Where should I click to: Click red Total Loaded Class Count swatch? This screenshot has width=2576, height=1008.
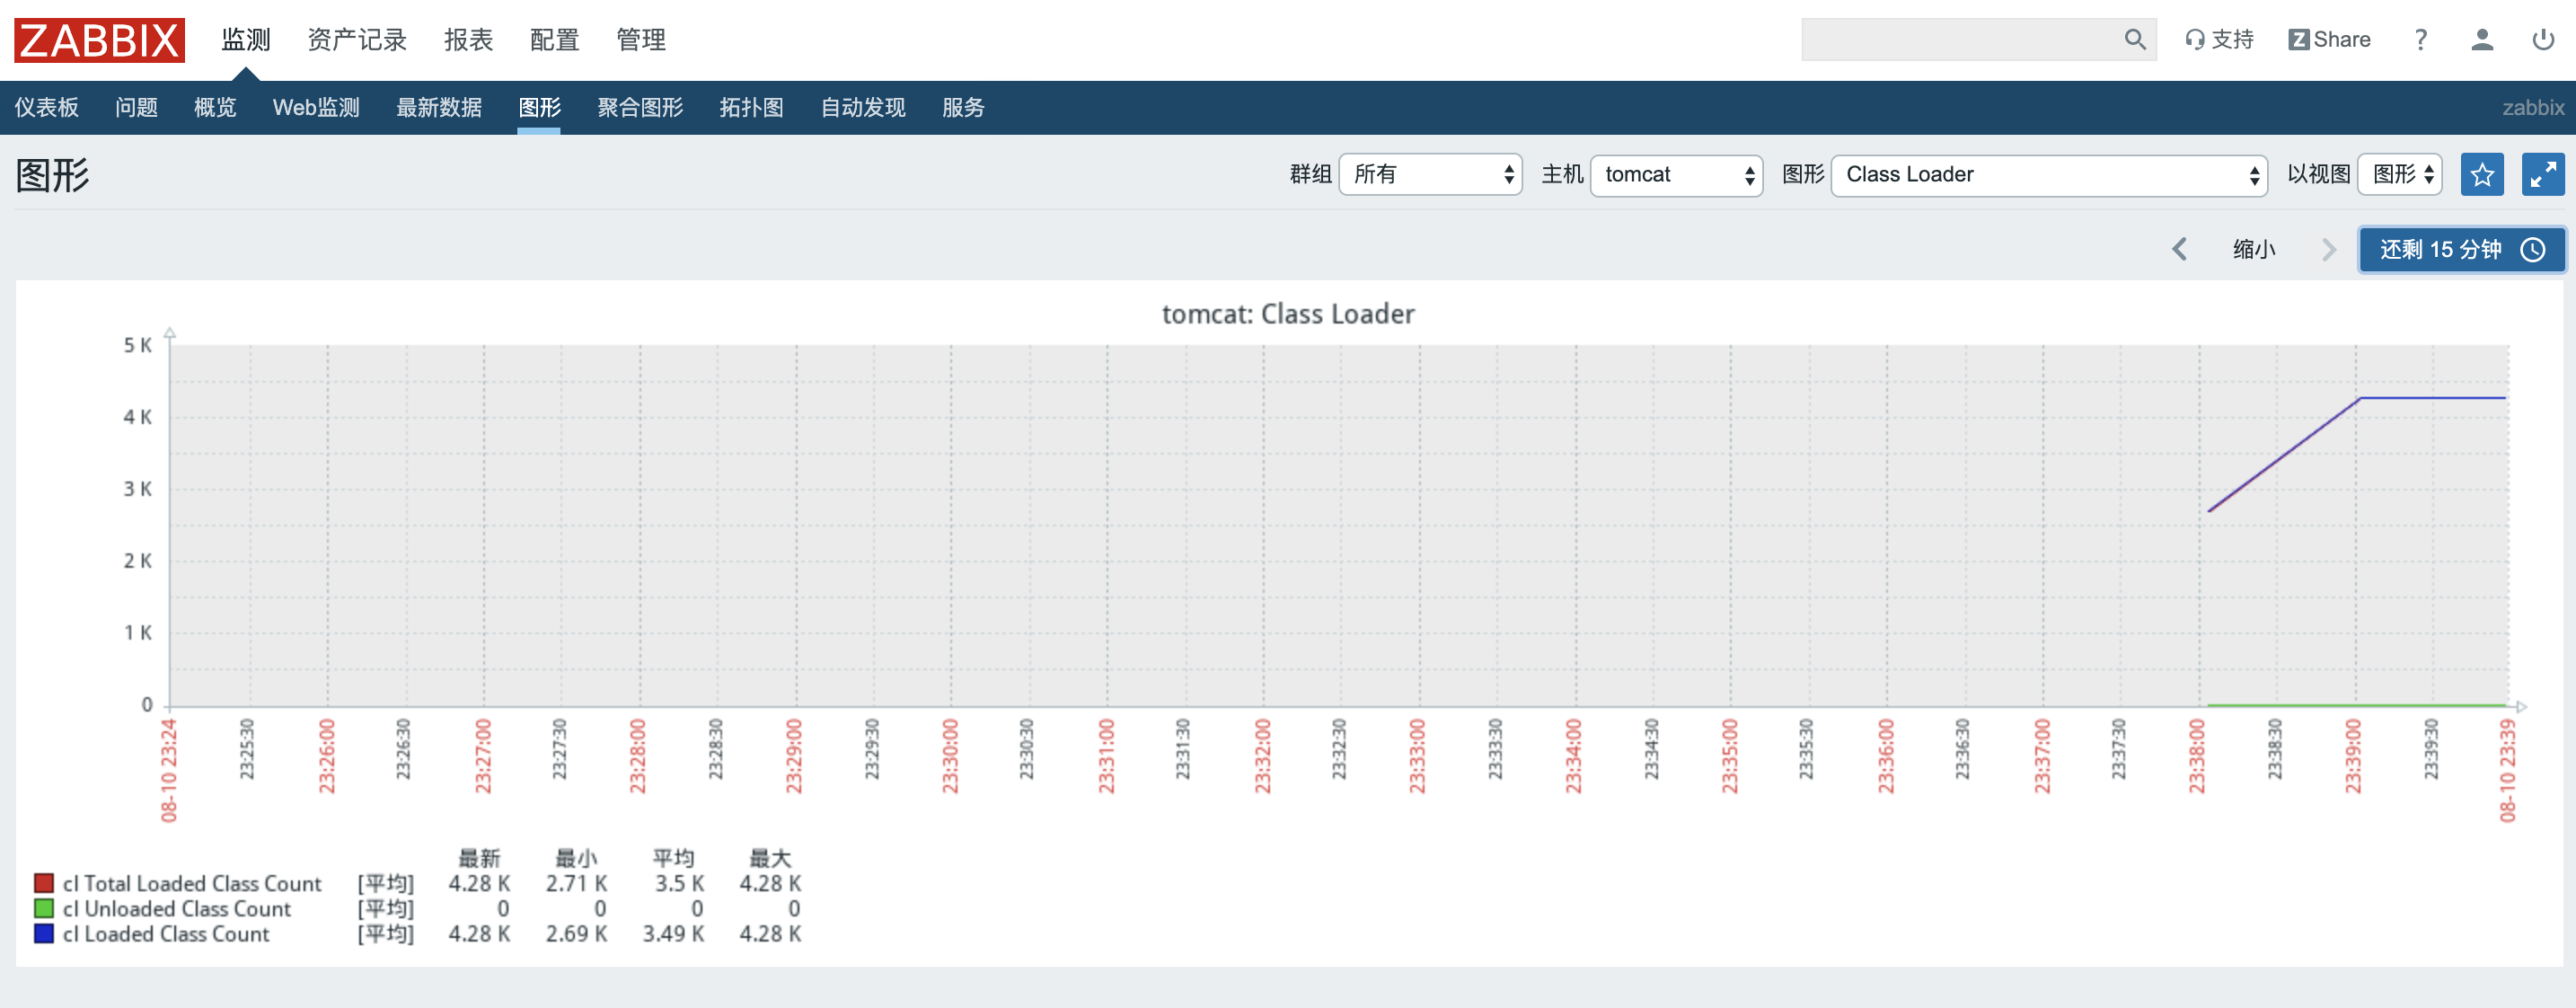(44, 883)
